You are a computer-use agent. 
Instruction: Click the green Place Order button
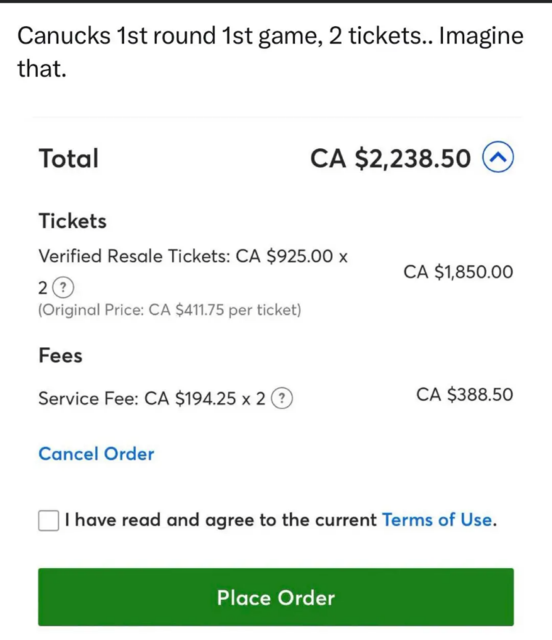276,597
